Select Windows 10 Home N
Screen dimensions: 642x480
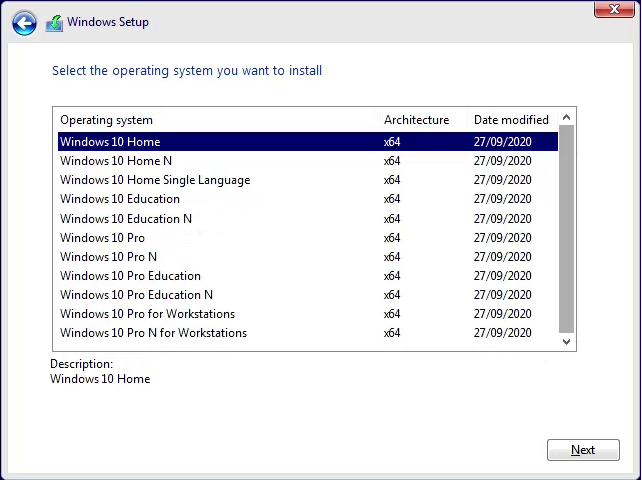pos(308,161)
